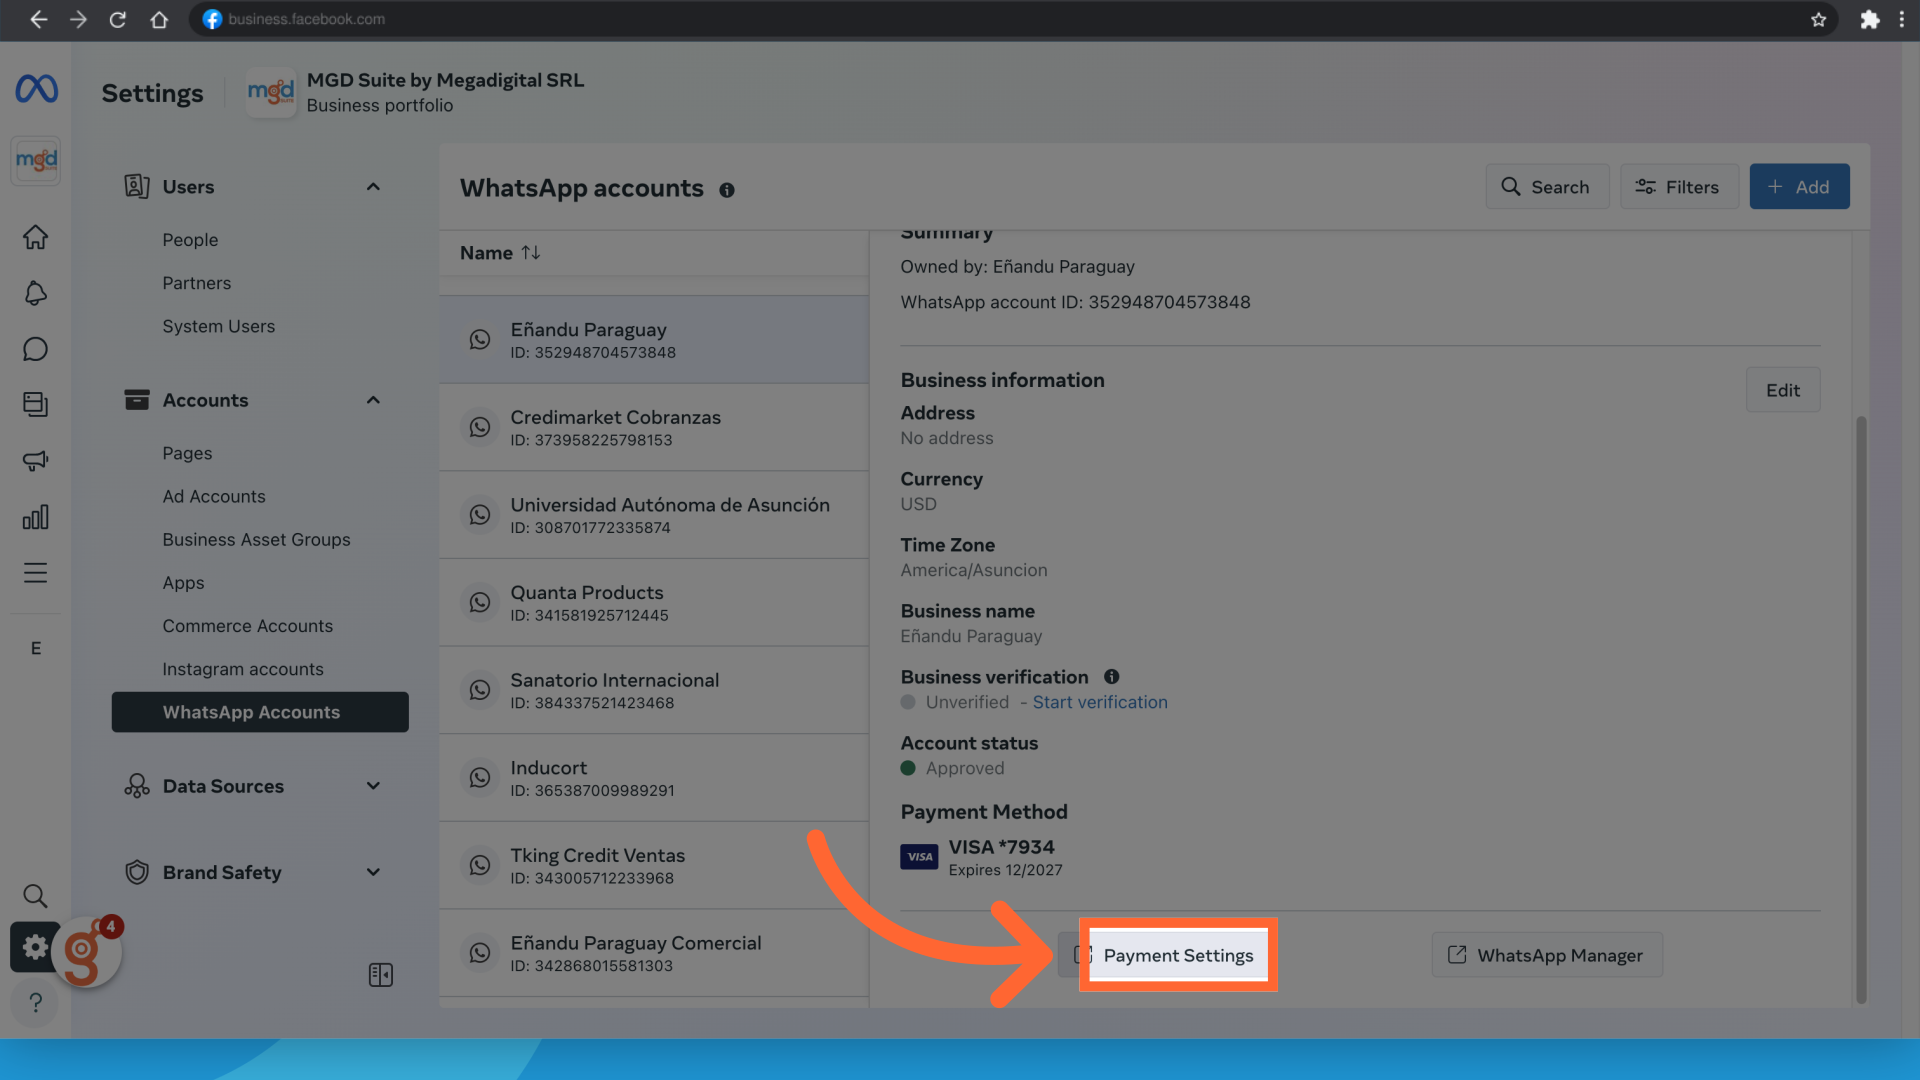The height and width of the screenshot is (1080, 1920).
Task: Open the megaphone ads icon in sidebar
Action: (x=36, y=461)
